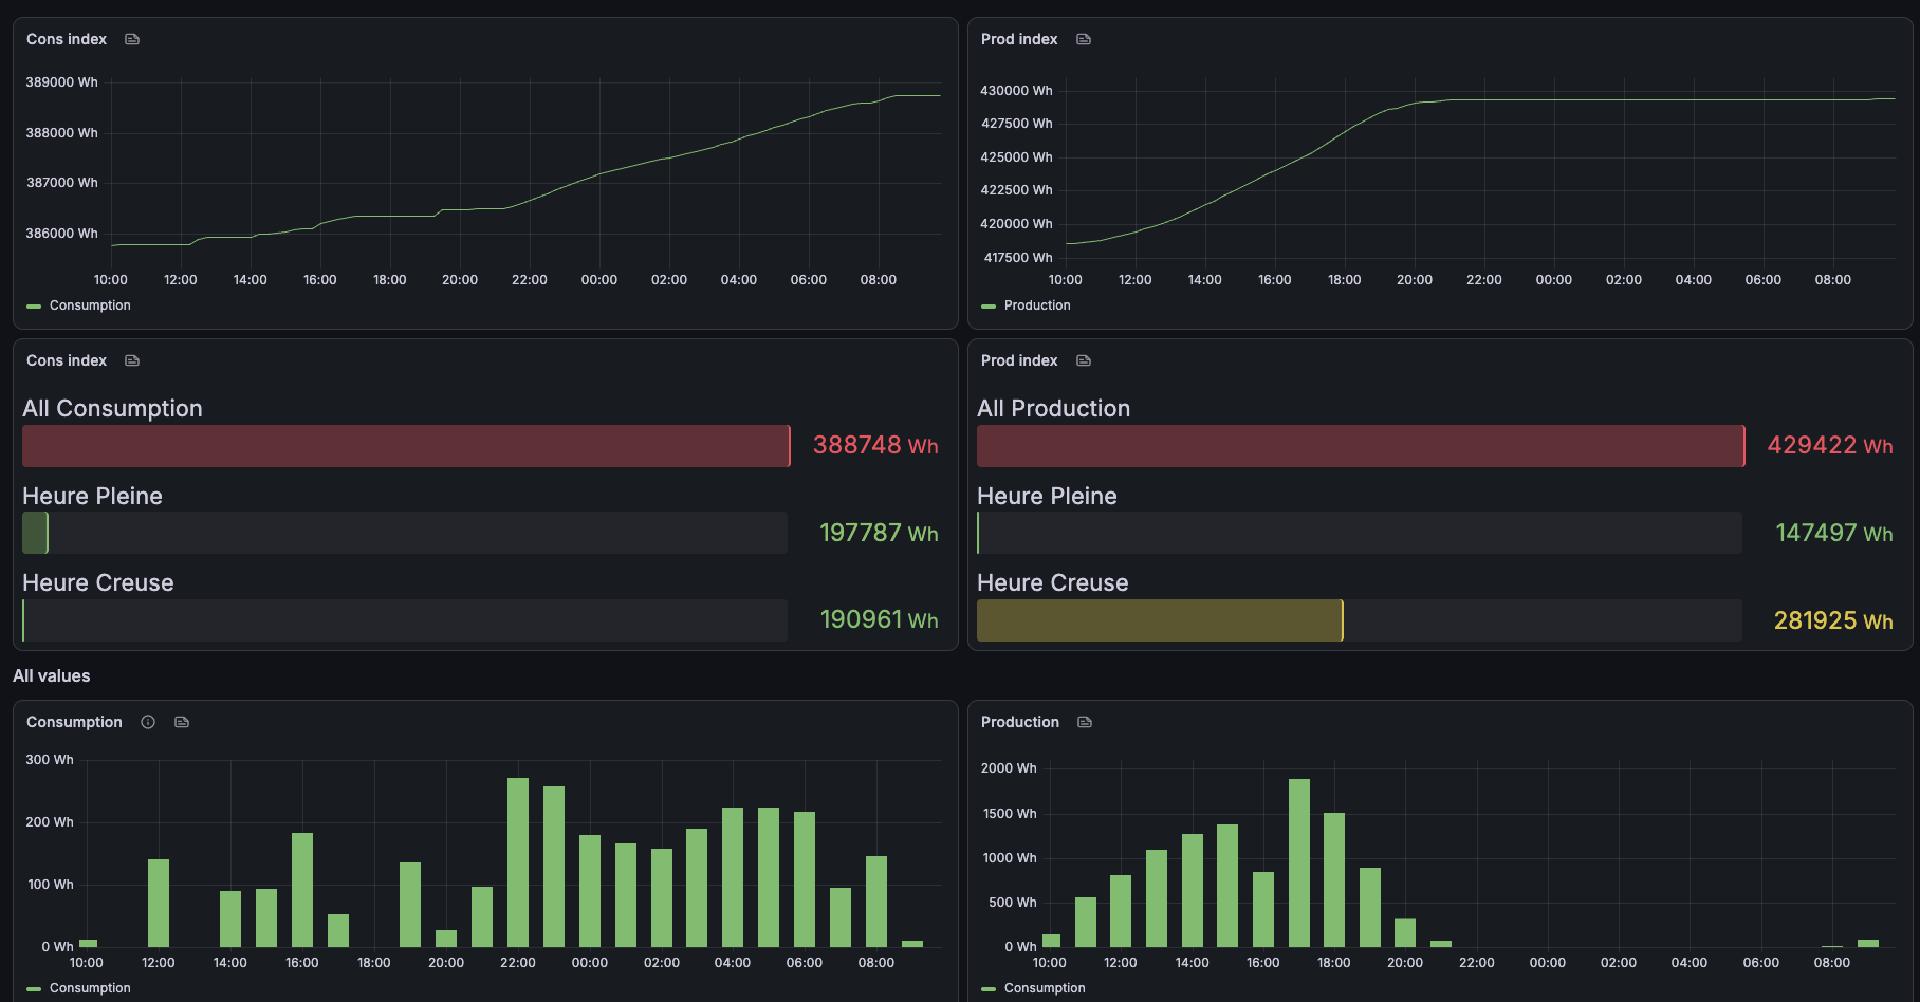Open the Prod index bar gauge panel title menu
The width and height of the screenshot is (1920, 1002).
1019,360
